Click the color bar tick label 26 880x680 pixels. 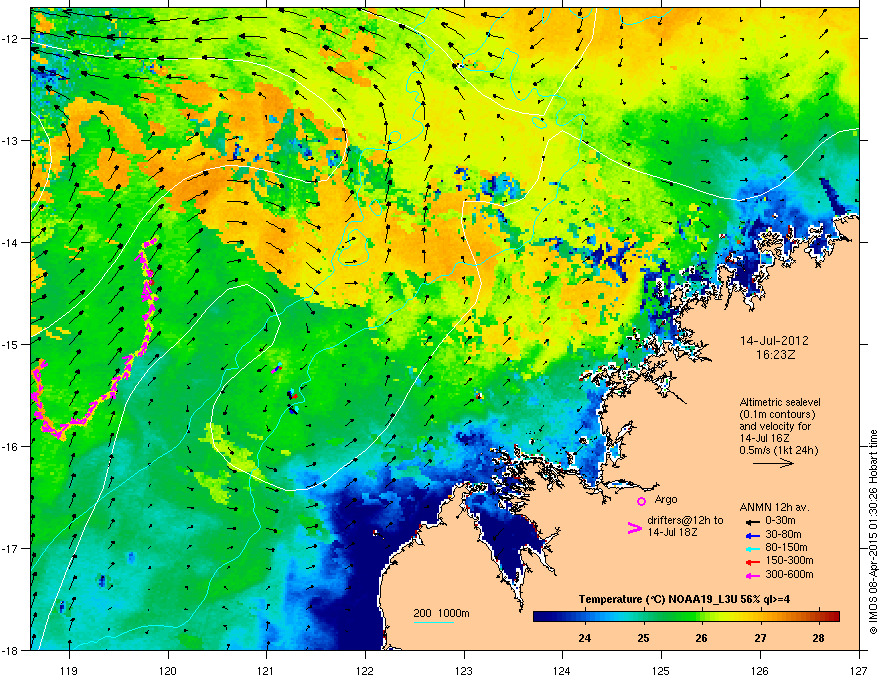[x=702, y=638]
